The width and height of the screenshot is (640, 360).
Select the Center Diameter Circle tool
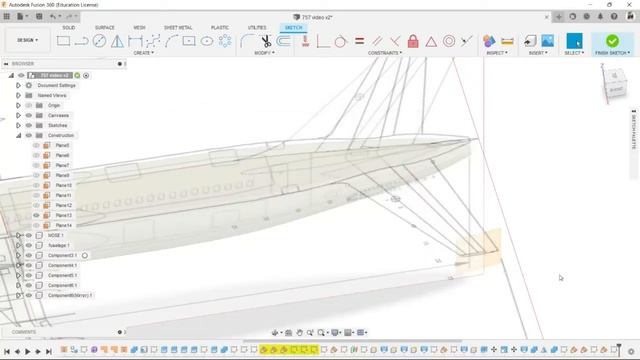coord(99,41)
